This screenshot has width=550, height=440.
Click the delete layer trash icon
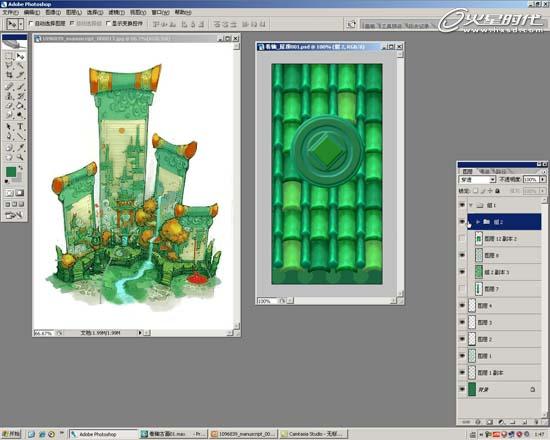(536, 422)
